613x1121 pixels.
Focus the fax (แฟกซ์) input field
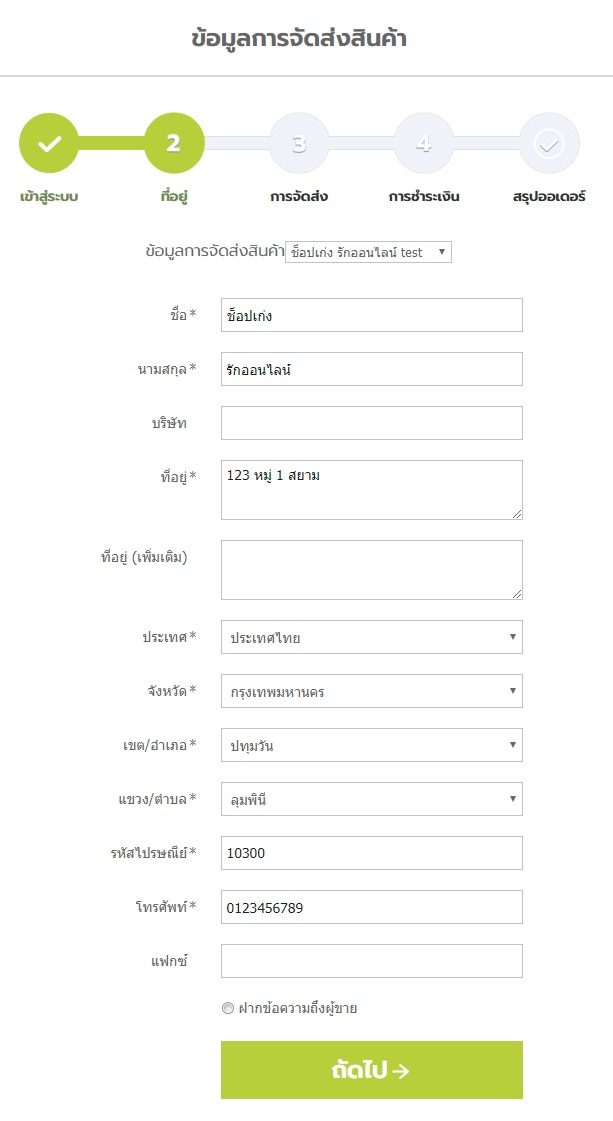coord(371,961)
